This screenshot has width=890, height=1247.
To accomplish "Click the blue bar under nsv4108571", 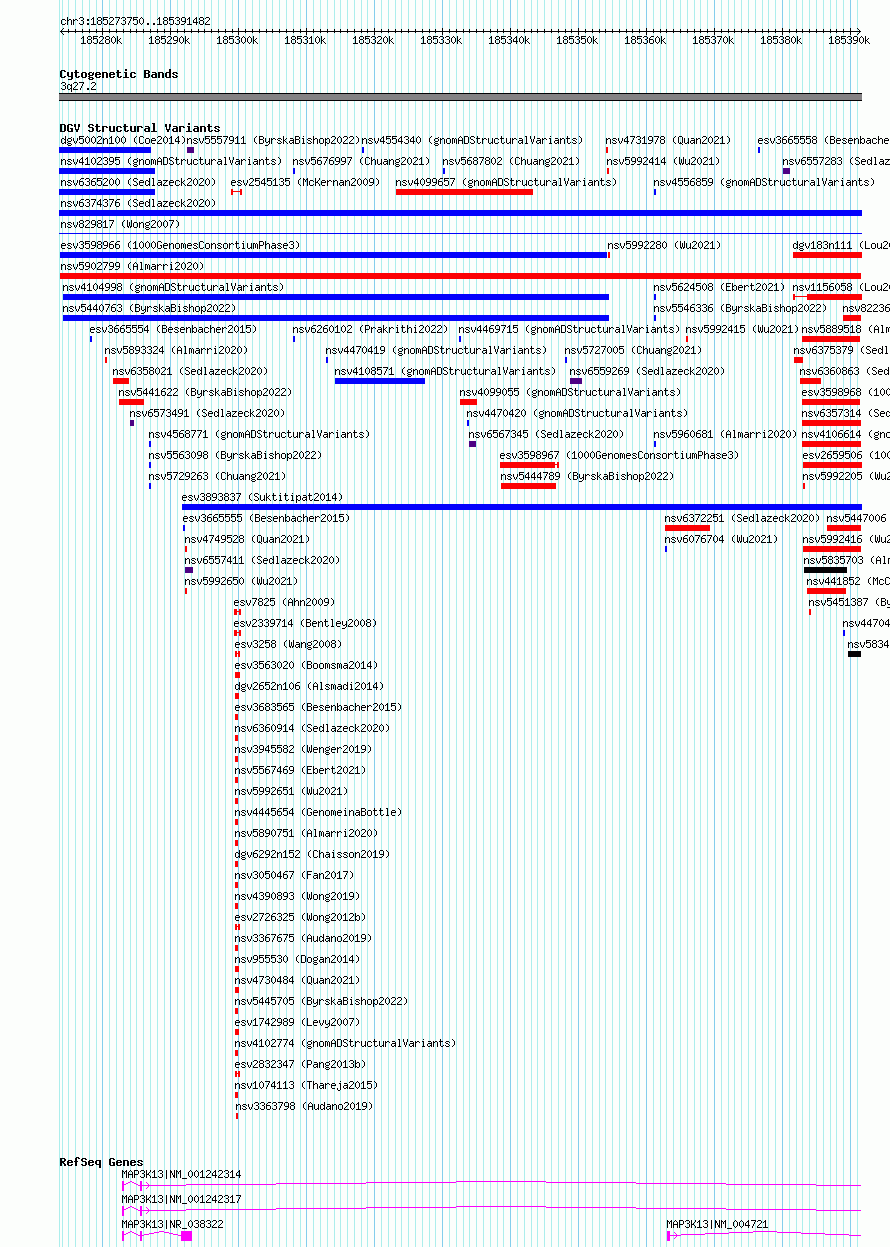I will click(x=380, y=381).
